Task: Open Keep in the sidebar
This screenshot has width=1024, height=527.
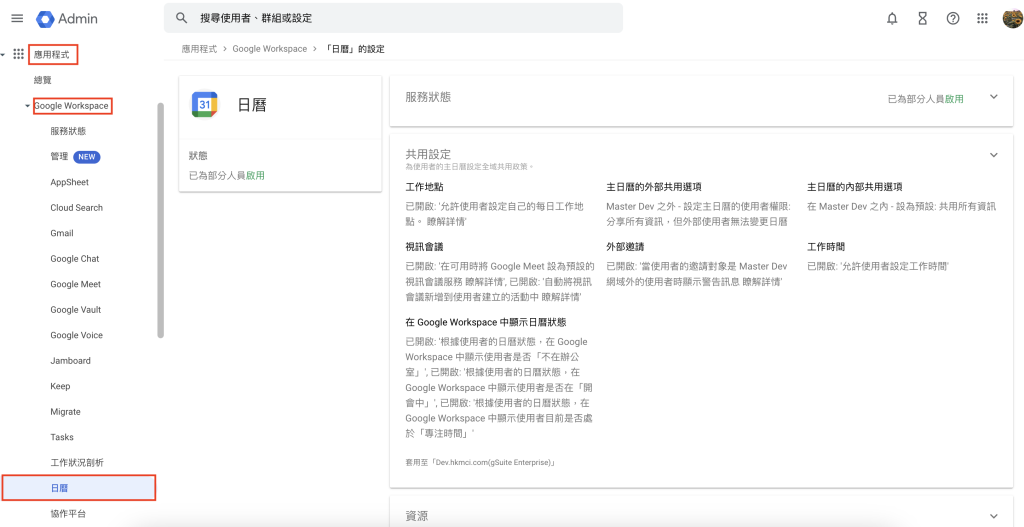Action: click(x=60, y=386)
